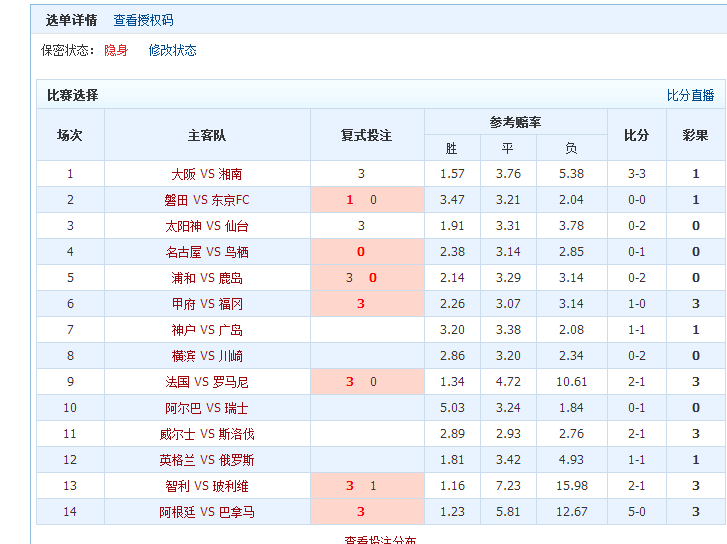Click the 磐田 team name
Screen dimensions: 727x544
pos(176,200)
